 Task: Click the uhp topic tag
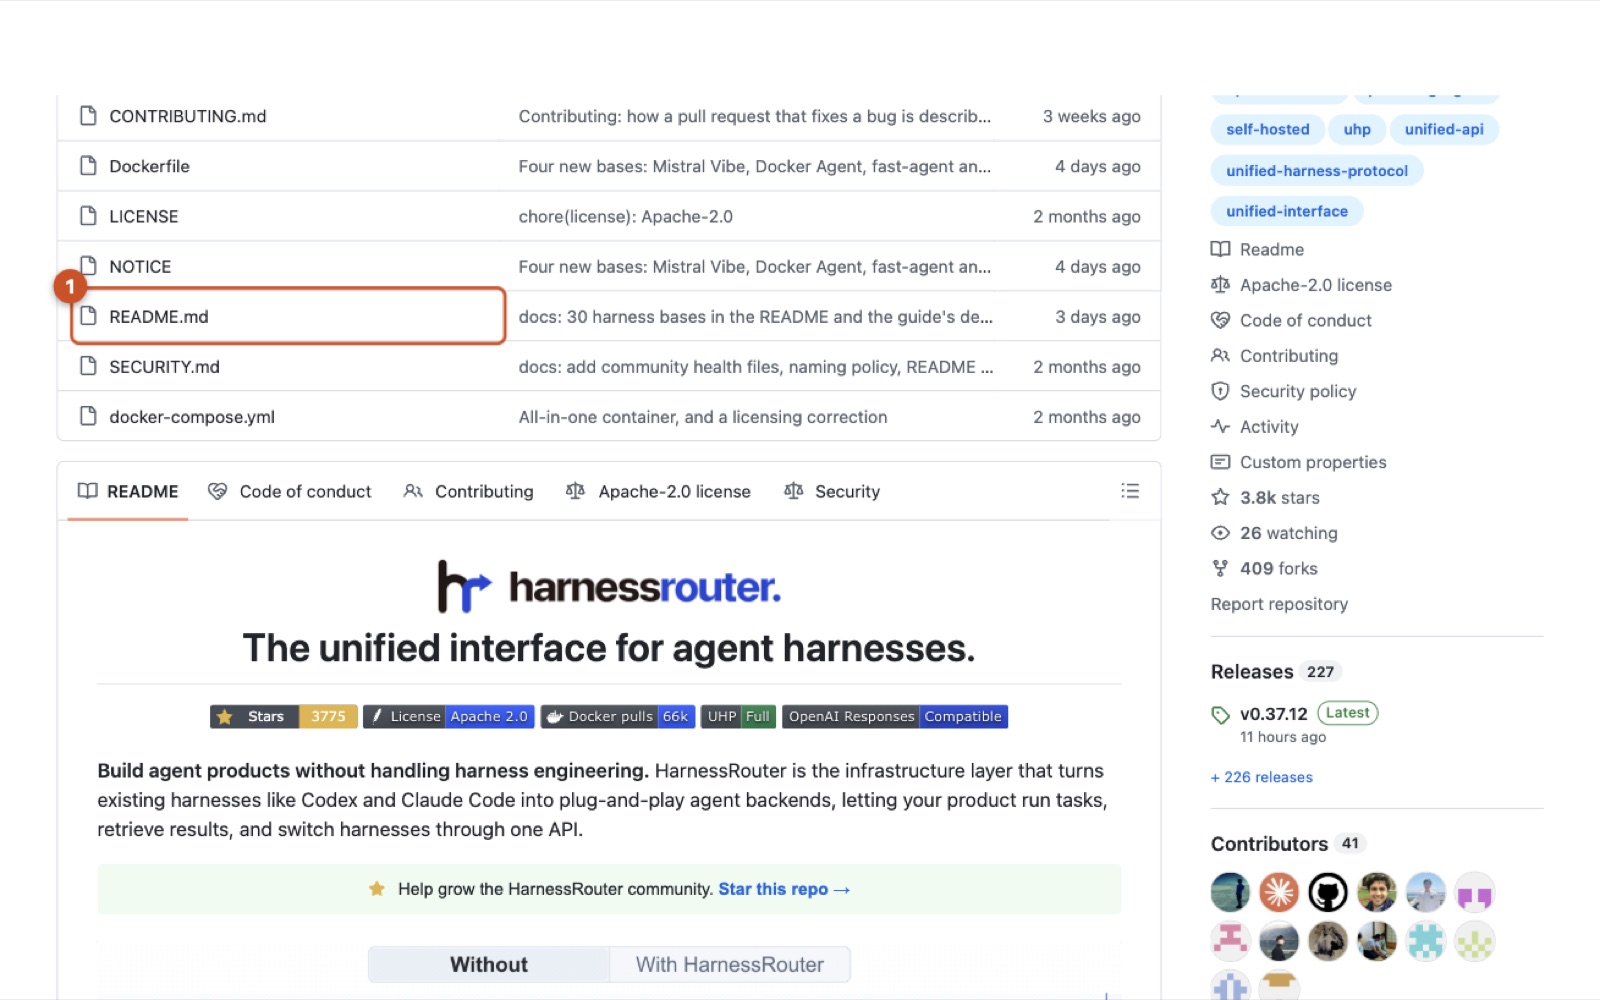pos(1357,129)
